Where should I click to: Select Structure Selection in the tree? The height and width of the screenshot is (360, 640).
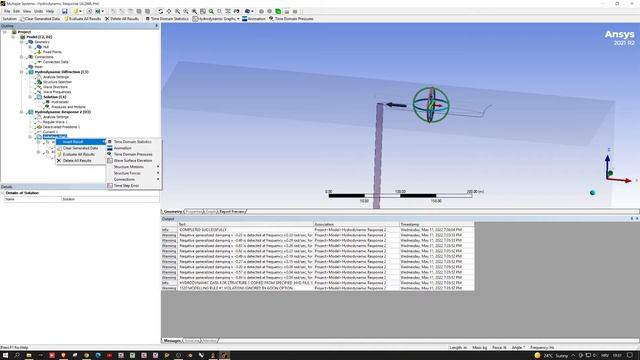pos(57,82)
